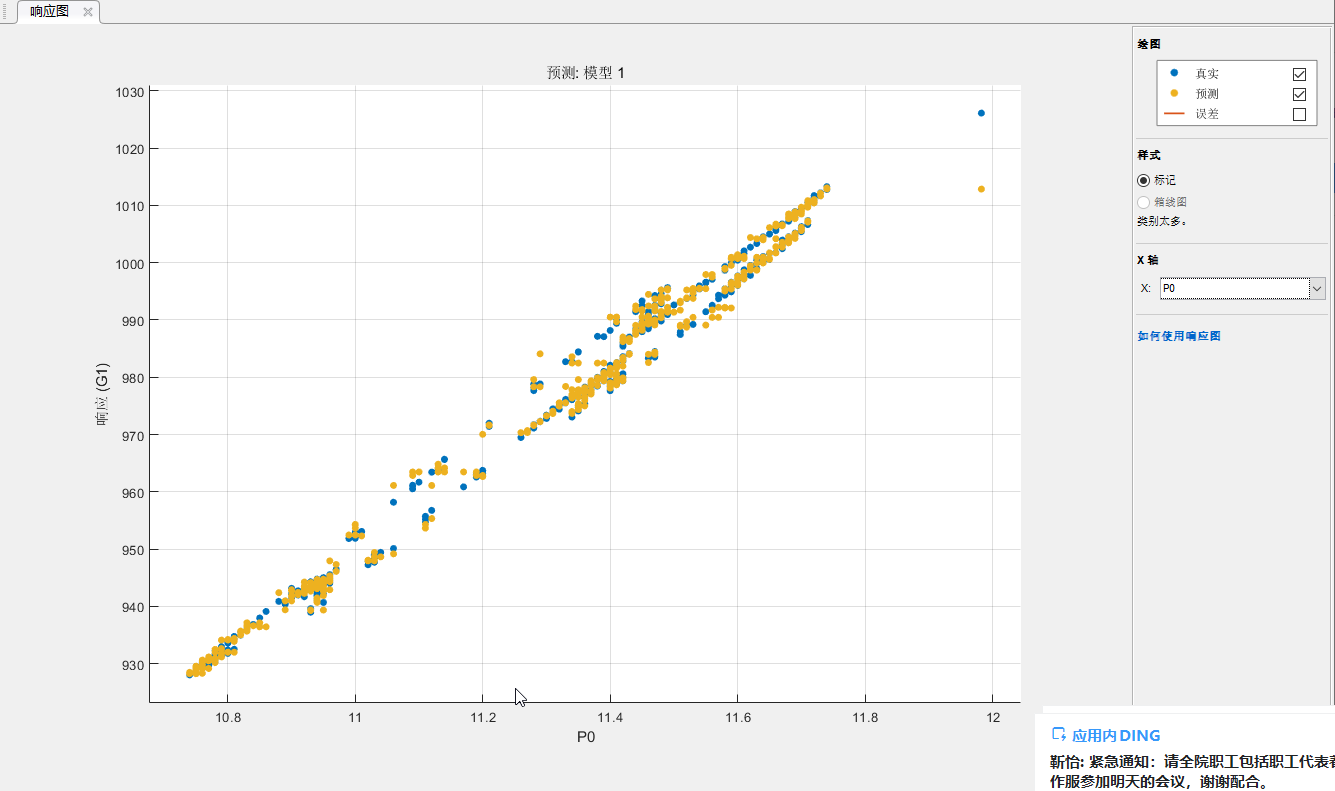Click the X 轴 section heading
The height and width of the screenshot is (791, 1335).
[x=1149, y=259]
